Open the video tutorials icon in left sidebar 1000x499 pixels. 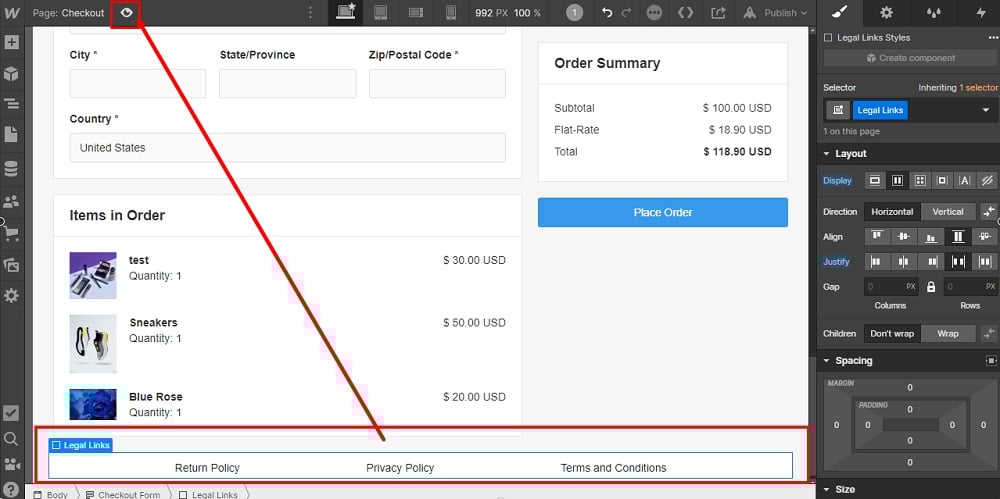11,464
